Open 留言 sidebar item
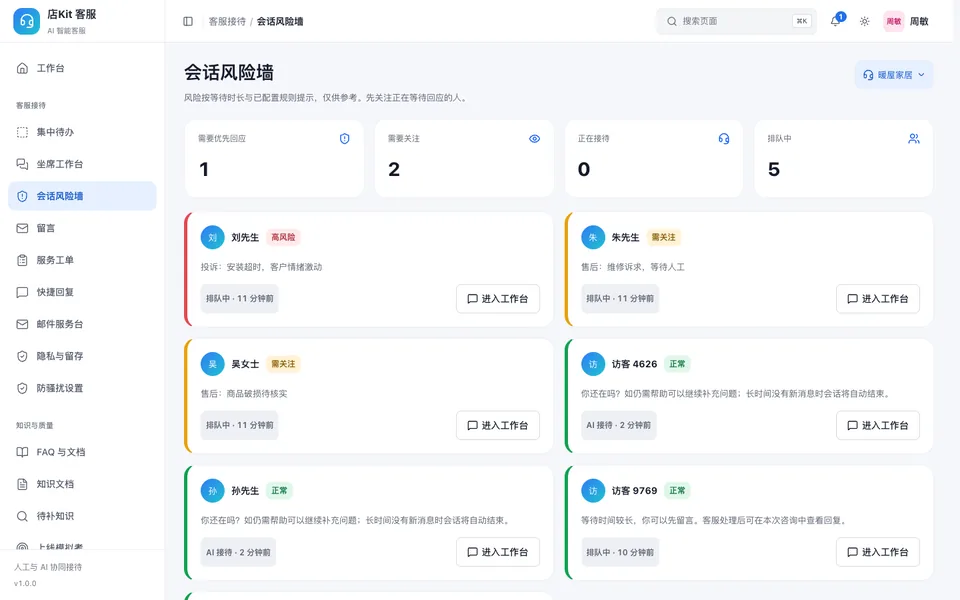 tap(82, 228)
